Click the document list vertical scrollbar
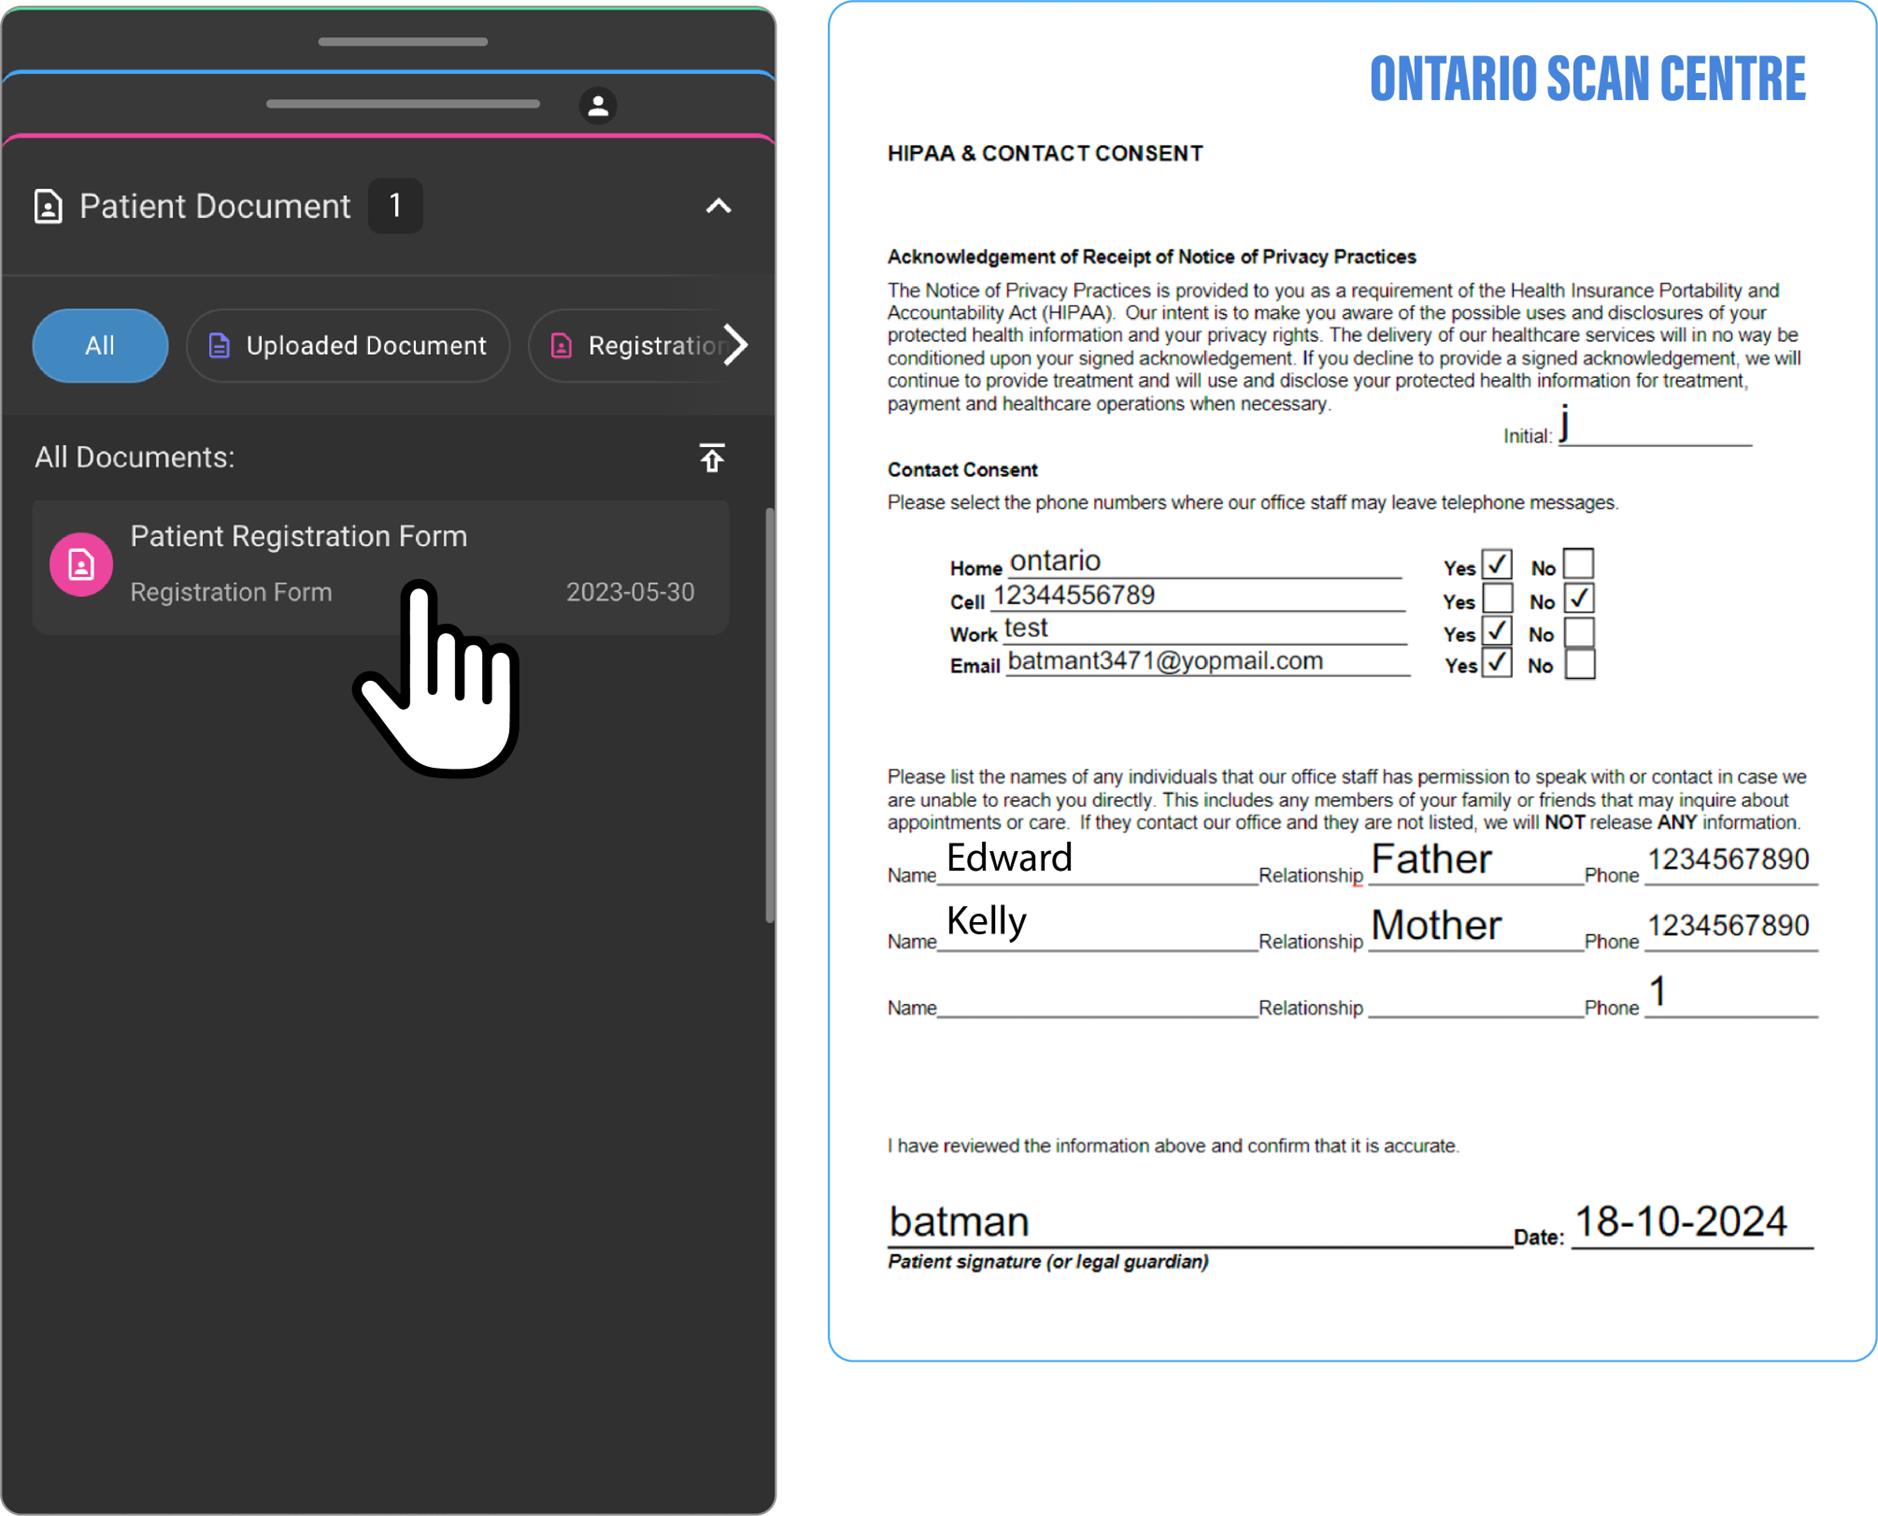 (769, 715)
